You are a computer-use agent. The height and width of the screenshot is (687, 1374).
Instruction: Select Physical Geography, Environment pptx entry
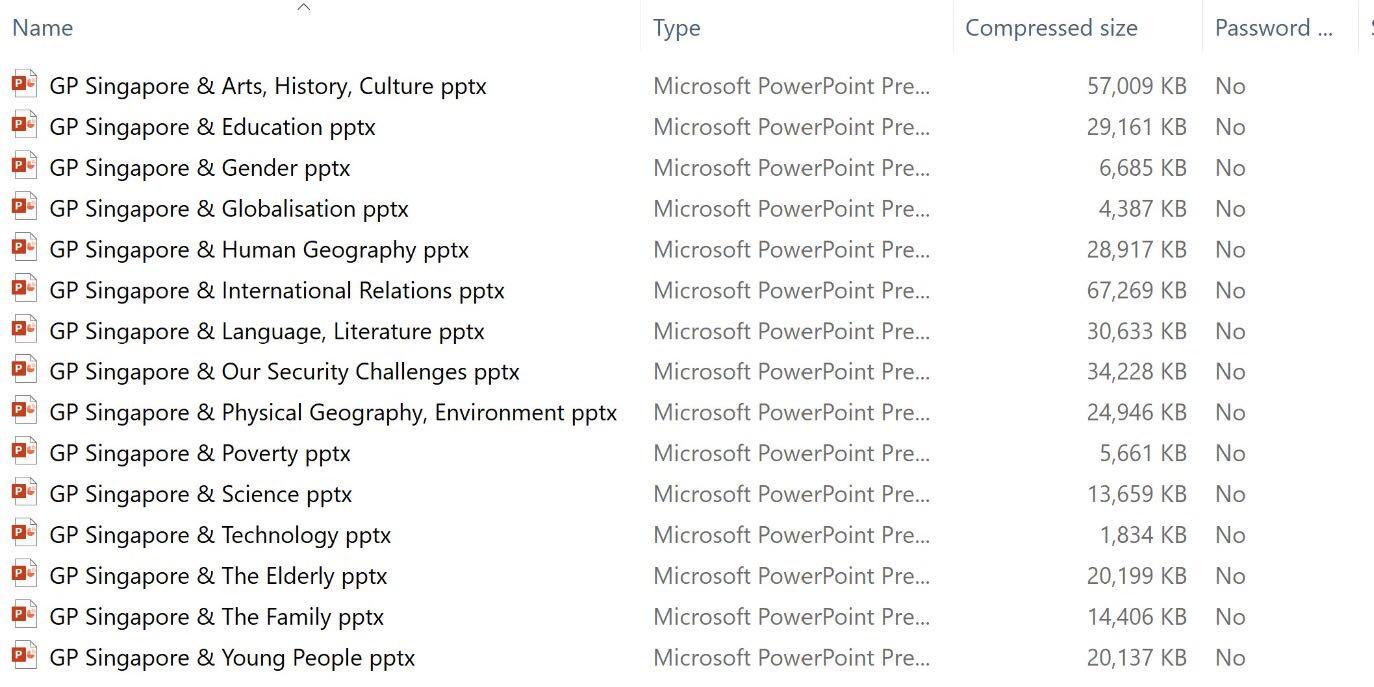point(333,413)
